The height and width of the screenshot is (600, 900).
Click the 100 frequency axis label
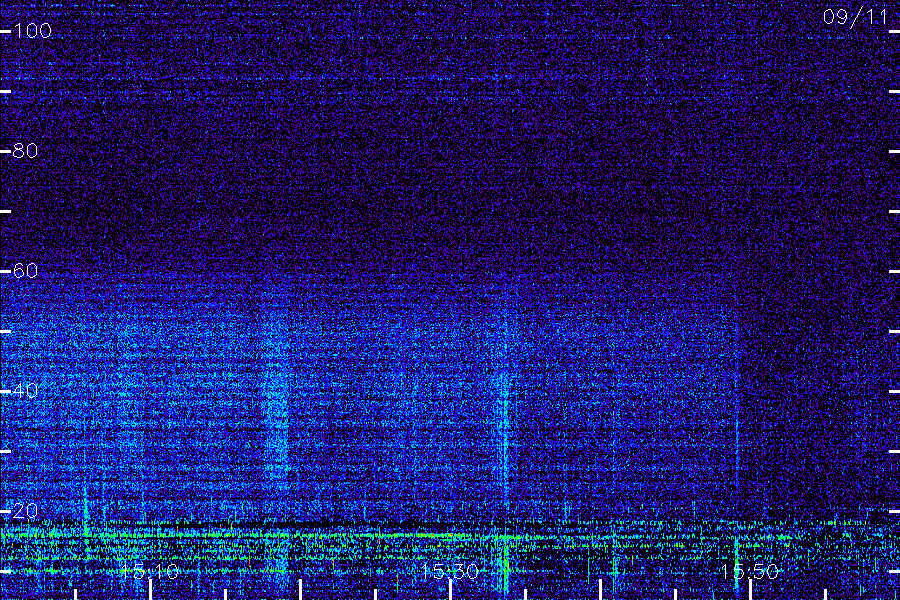32,30
